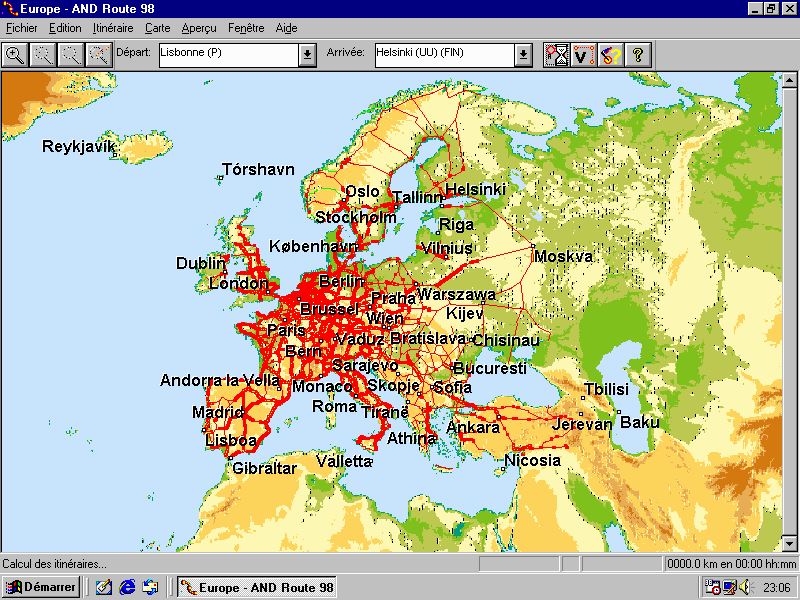Viewport: 800px width, 600px height.
Task: Click the AND Route application title icon
Action: click(x=10, y=9)
